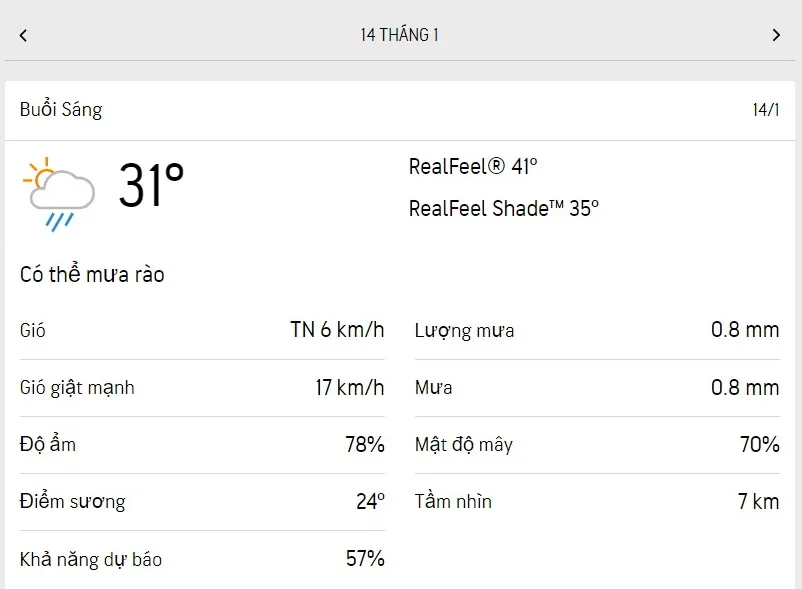Viewport: 802px width, 589px height.
Task: Select the Gió giật mạnh row
Action: (201, 387)
